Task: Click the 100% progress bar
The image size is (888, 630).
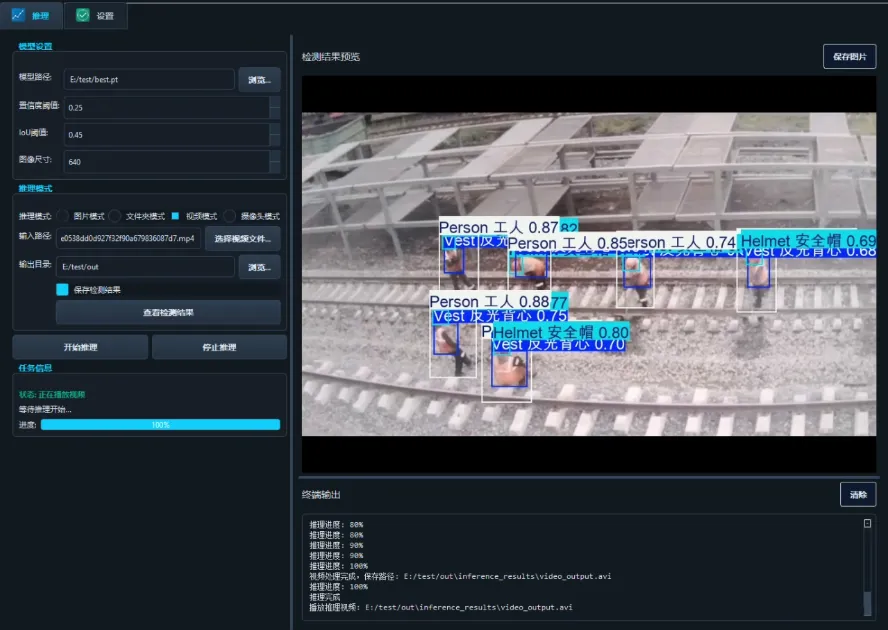Action: click(x=160, y=424)
